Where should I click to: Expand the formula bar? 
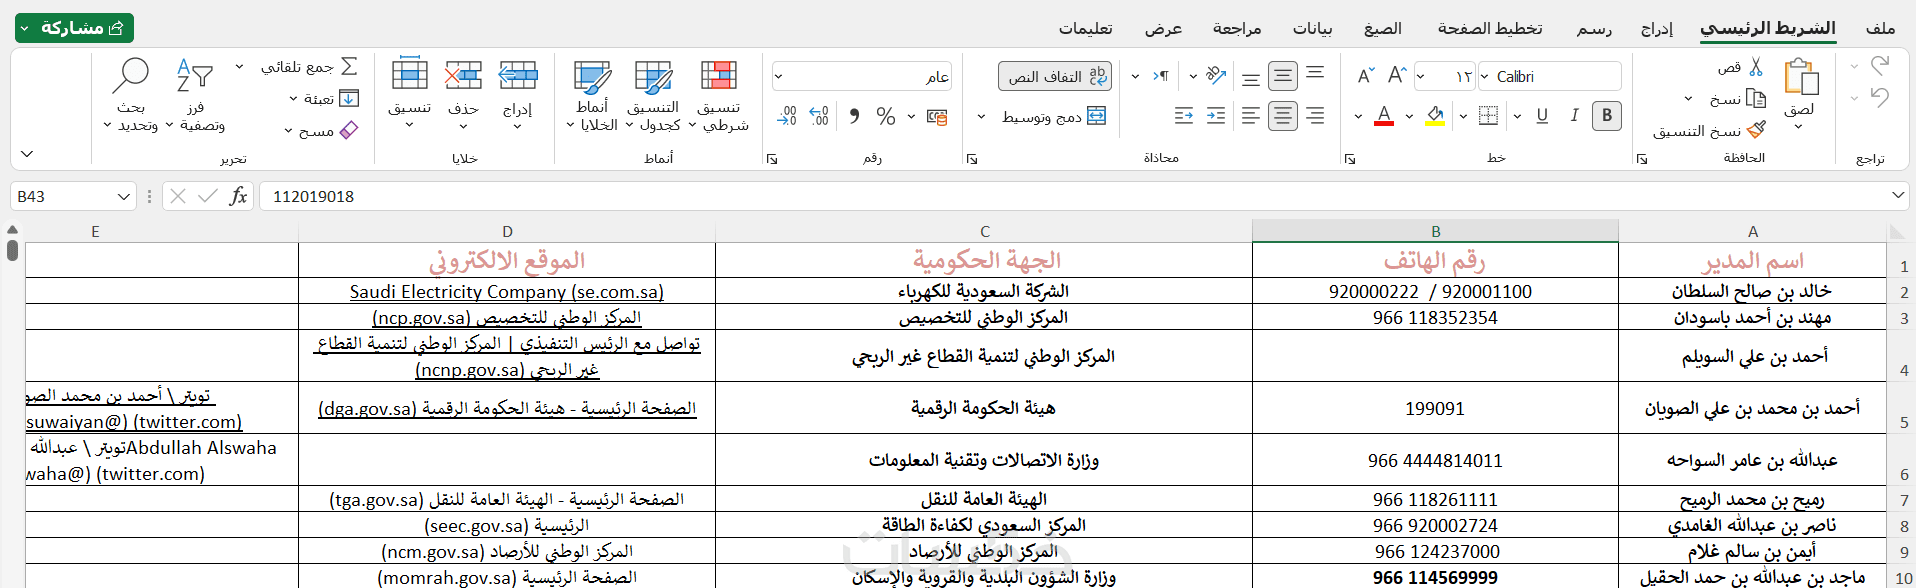pyautogui.click(x=1898, y=196)
